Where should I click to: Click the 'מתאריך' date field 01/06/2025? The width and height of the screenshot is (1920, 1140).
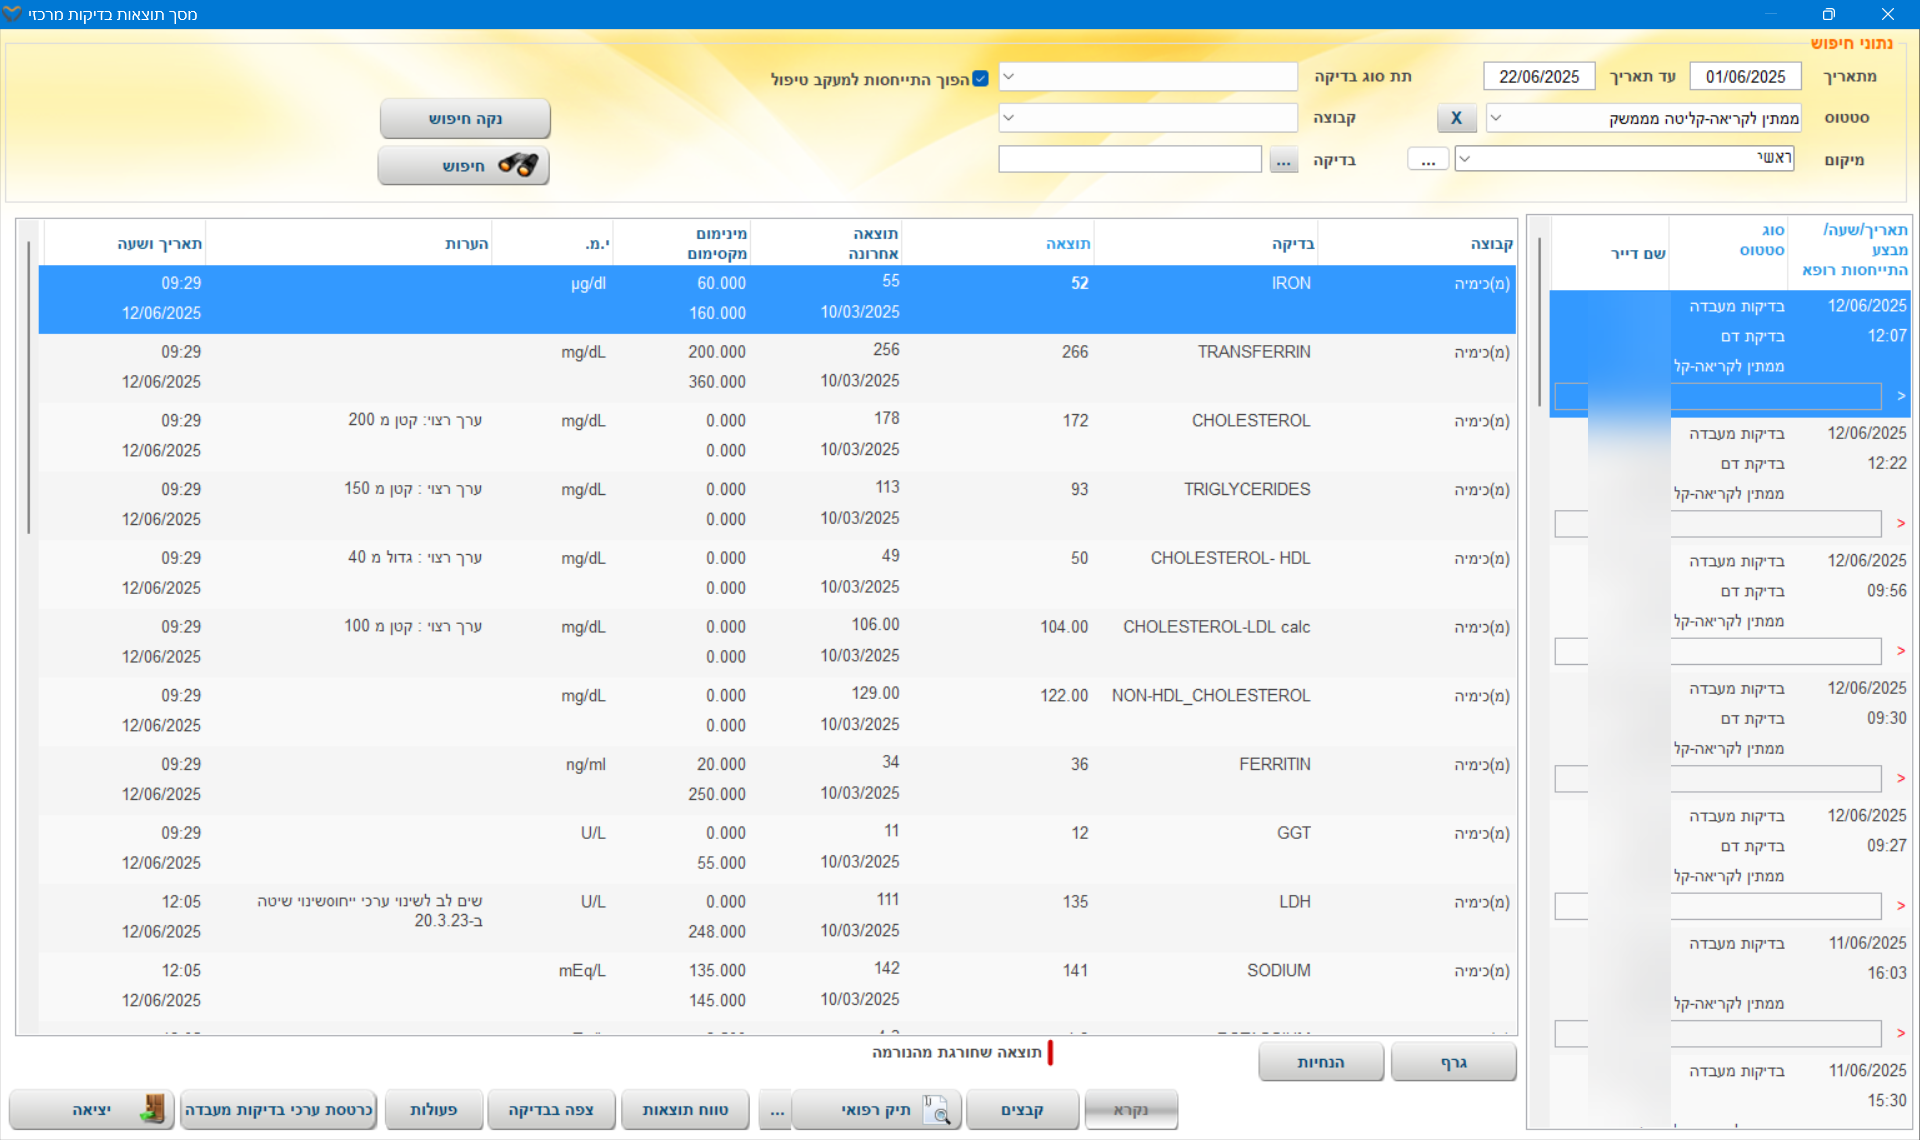(1745, 77)
